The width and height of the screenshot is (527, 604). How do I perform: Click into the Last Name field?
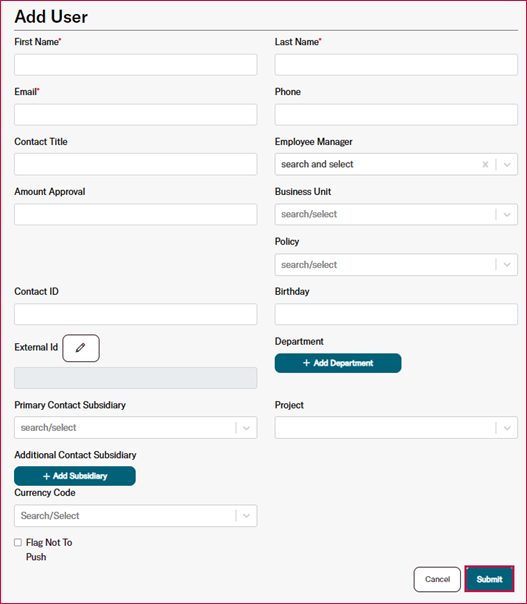click(396, 65)
